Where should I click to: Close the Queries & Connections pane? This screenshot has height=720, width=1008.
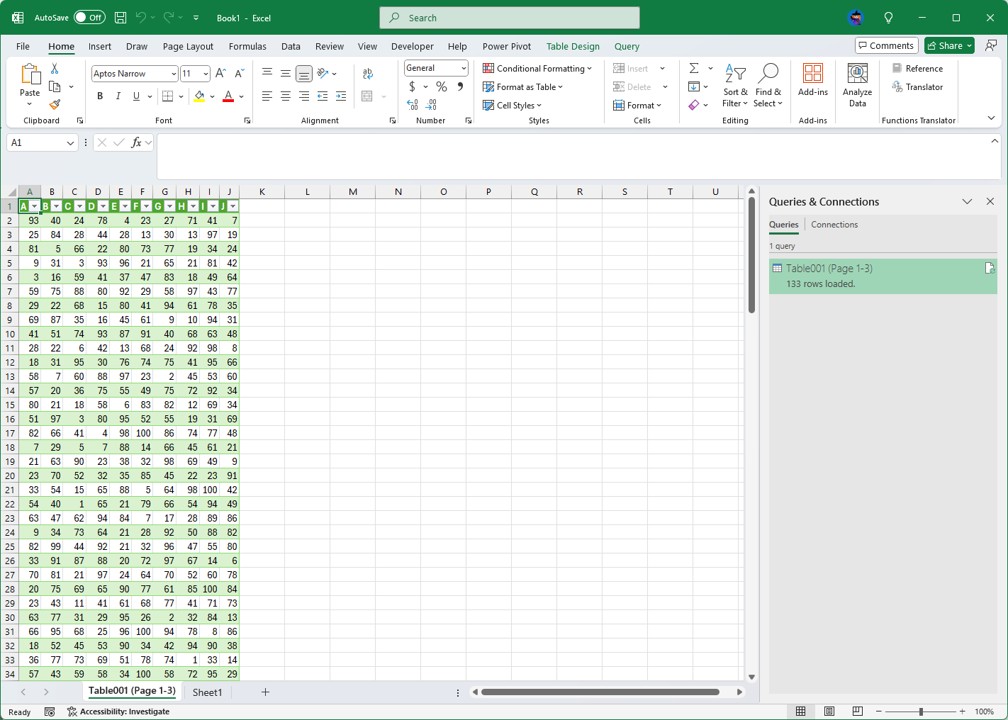990,202
